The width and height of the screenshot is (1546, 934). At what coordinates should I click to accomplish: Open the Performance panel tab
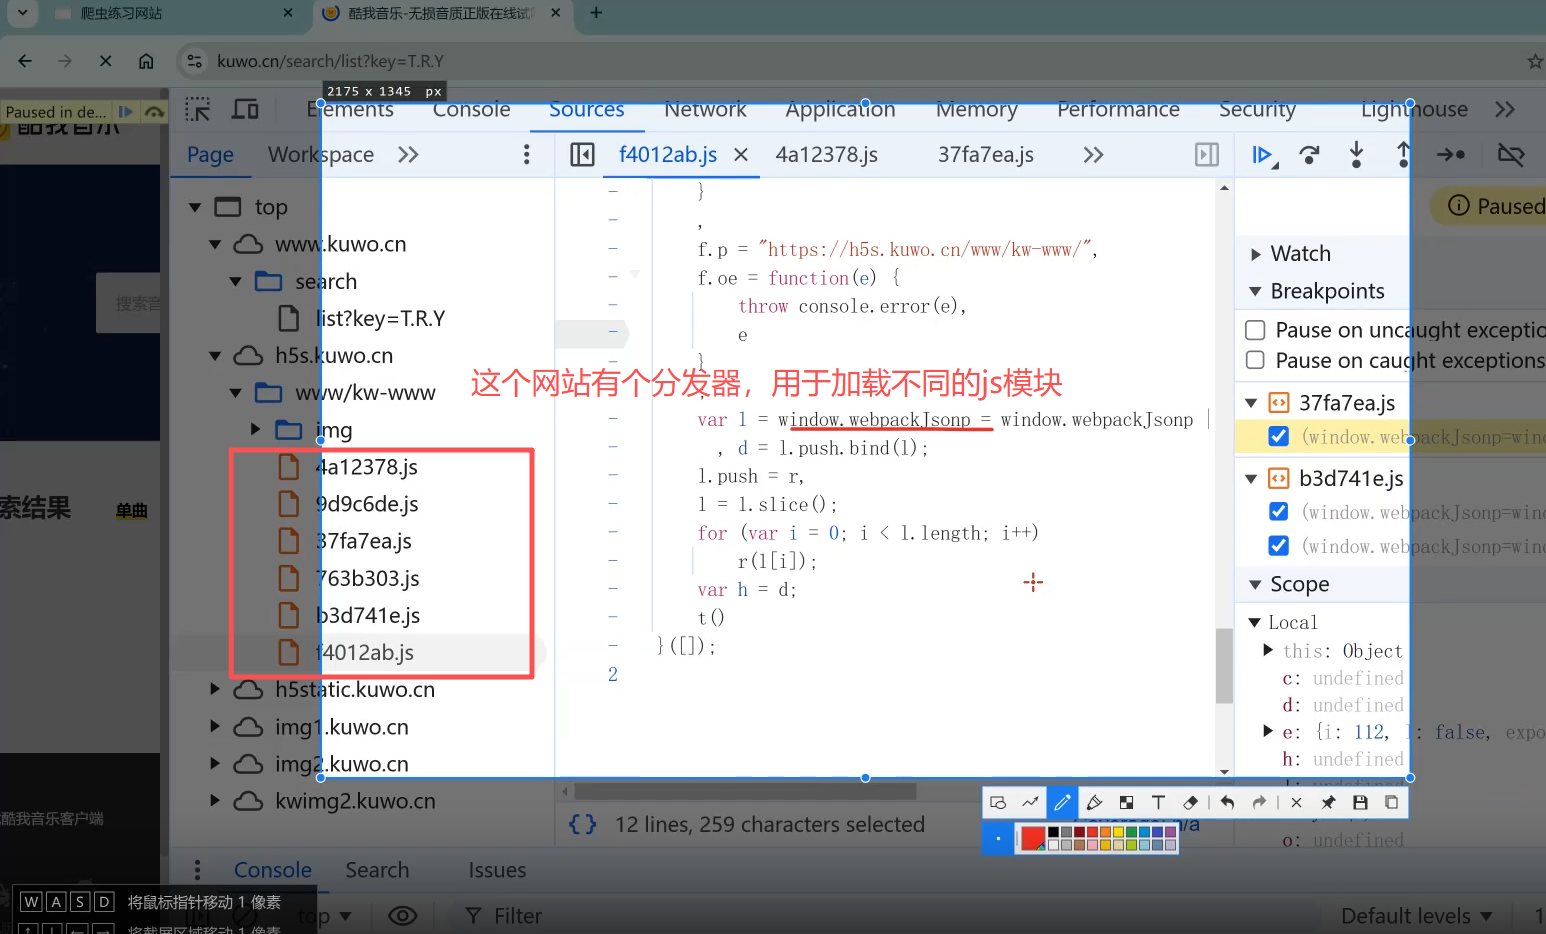tap(1118, 109)
